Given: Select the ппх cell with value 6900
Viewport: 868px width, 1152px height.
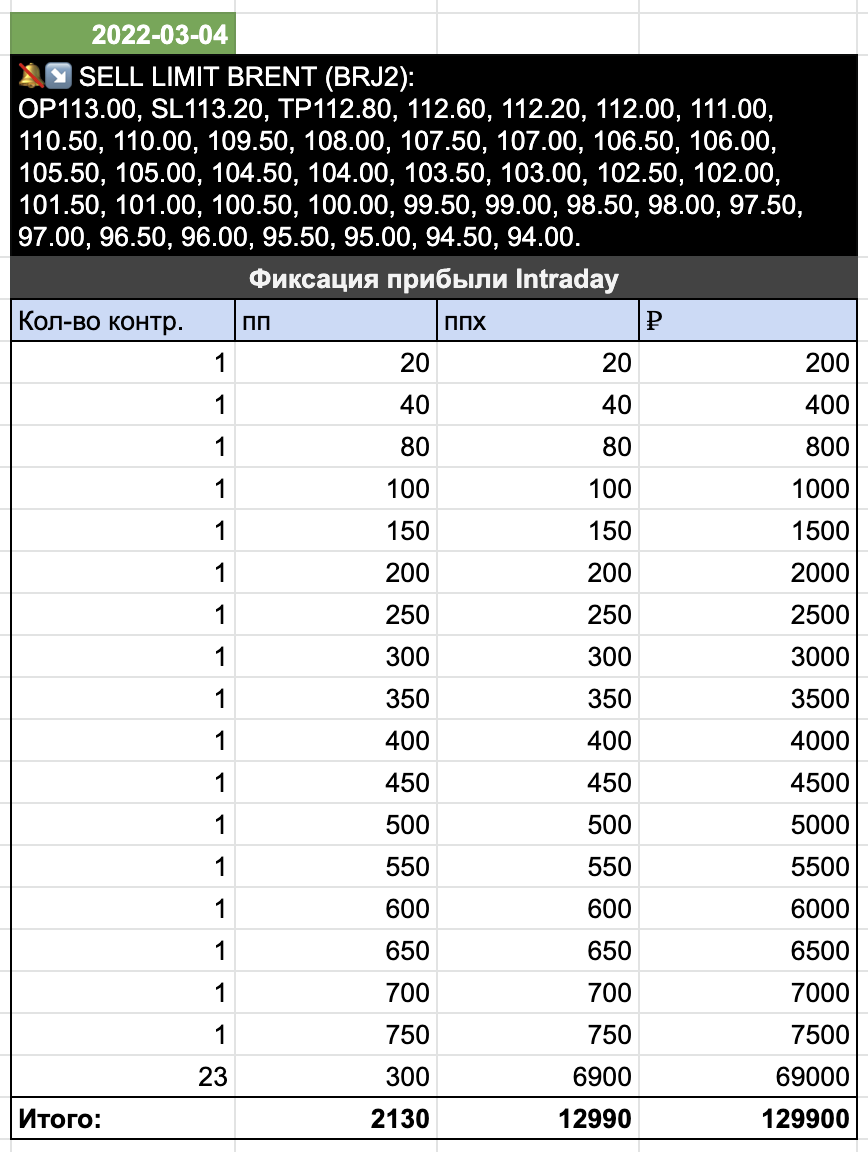Looking at the screenshot, I should (538, 1076).
